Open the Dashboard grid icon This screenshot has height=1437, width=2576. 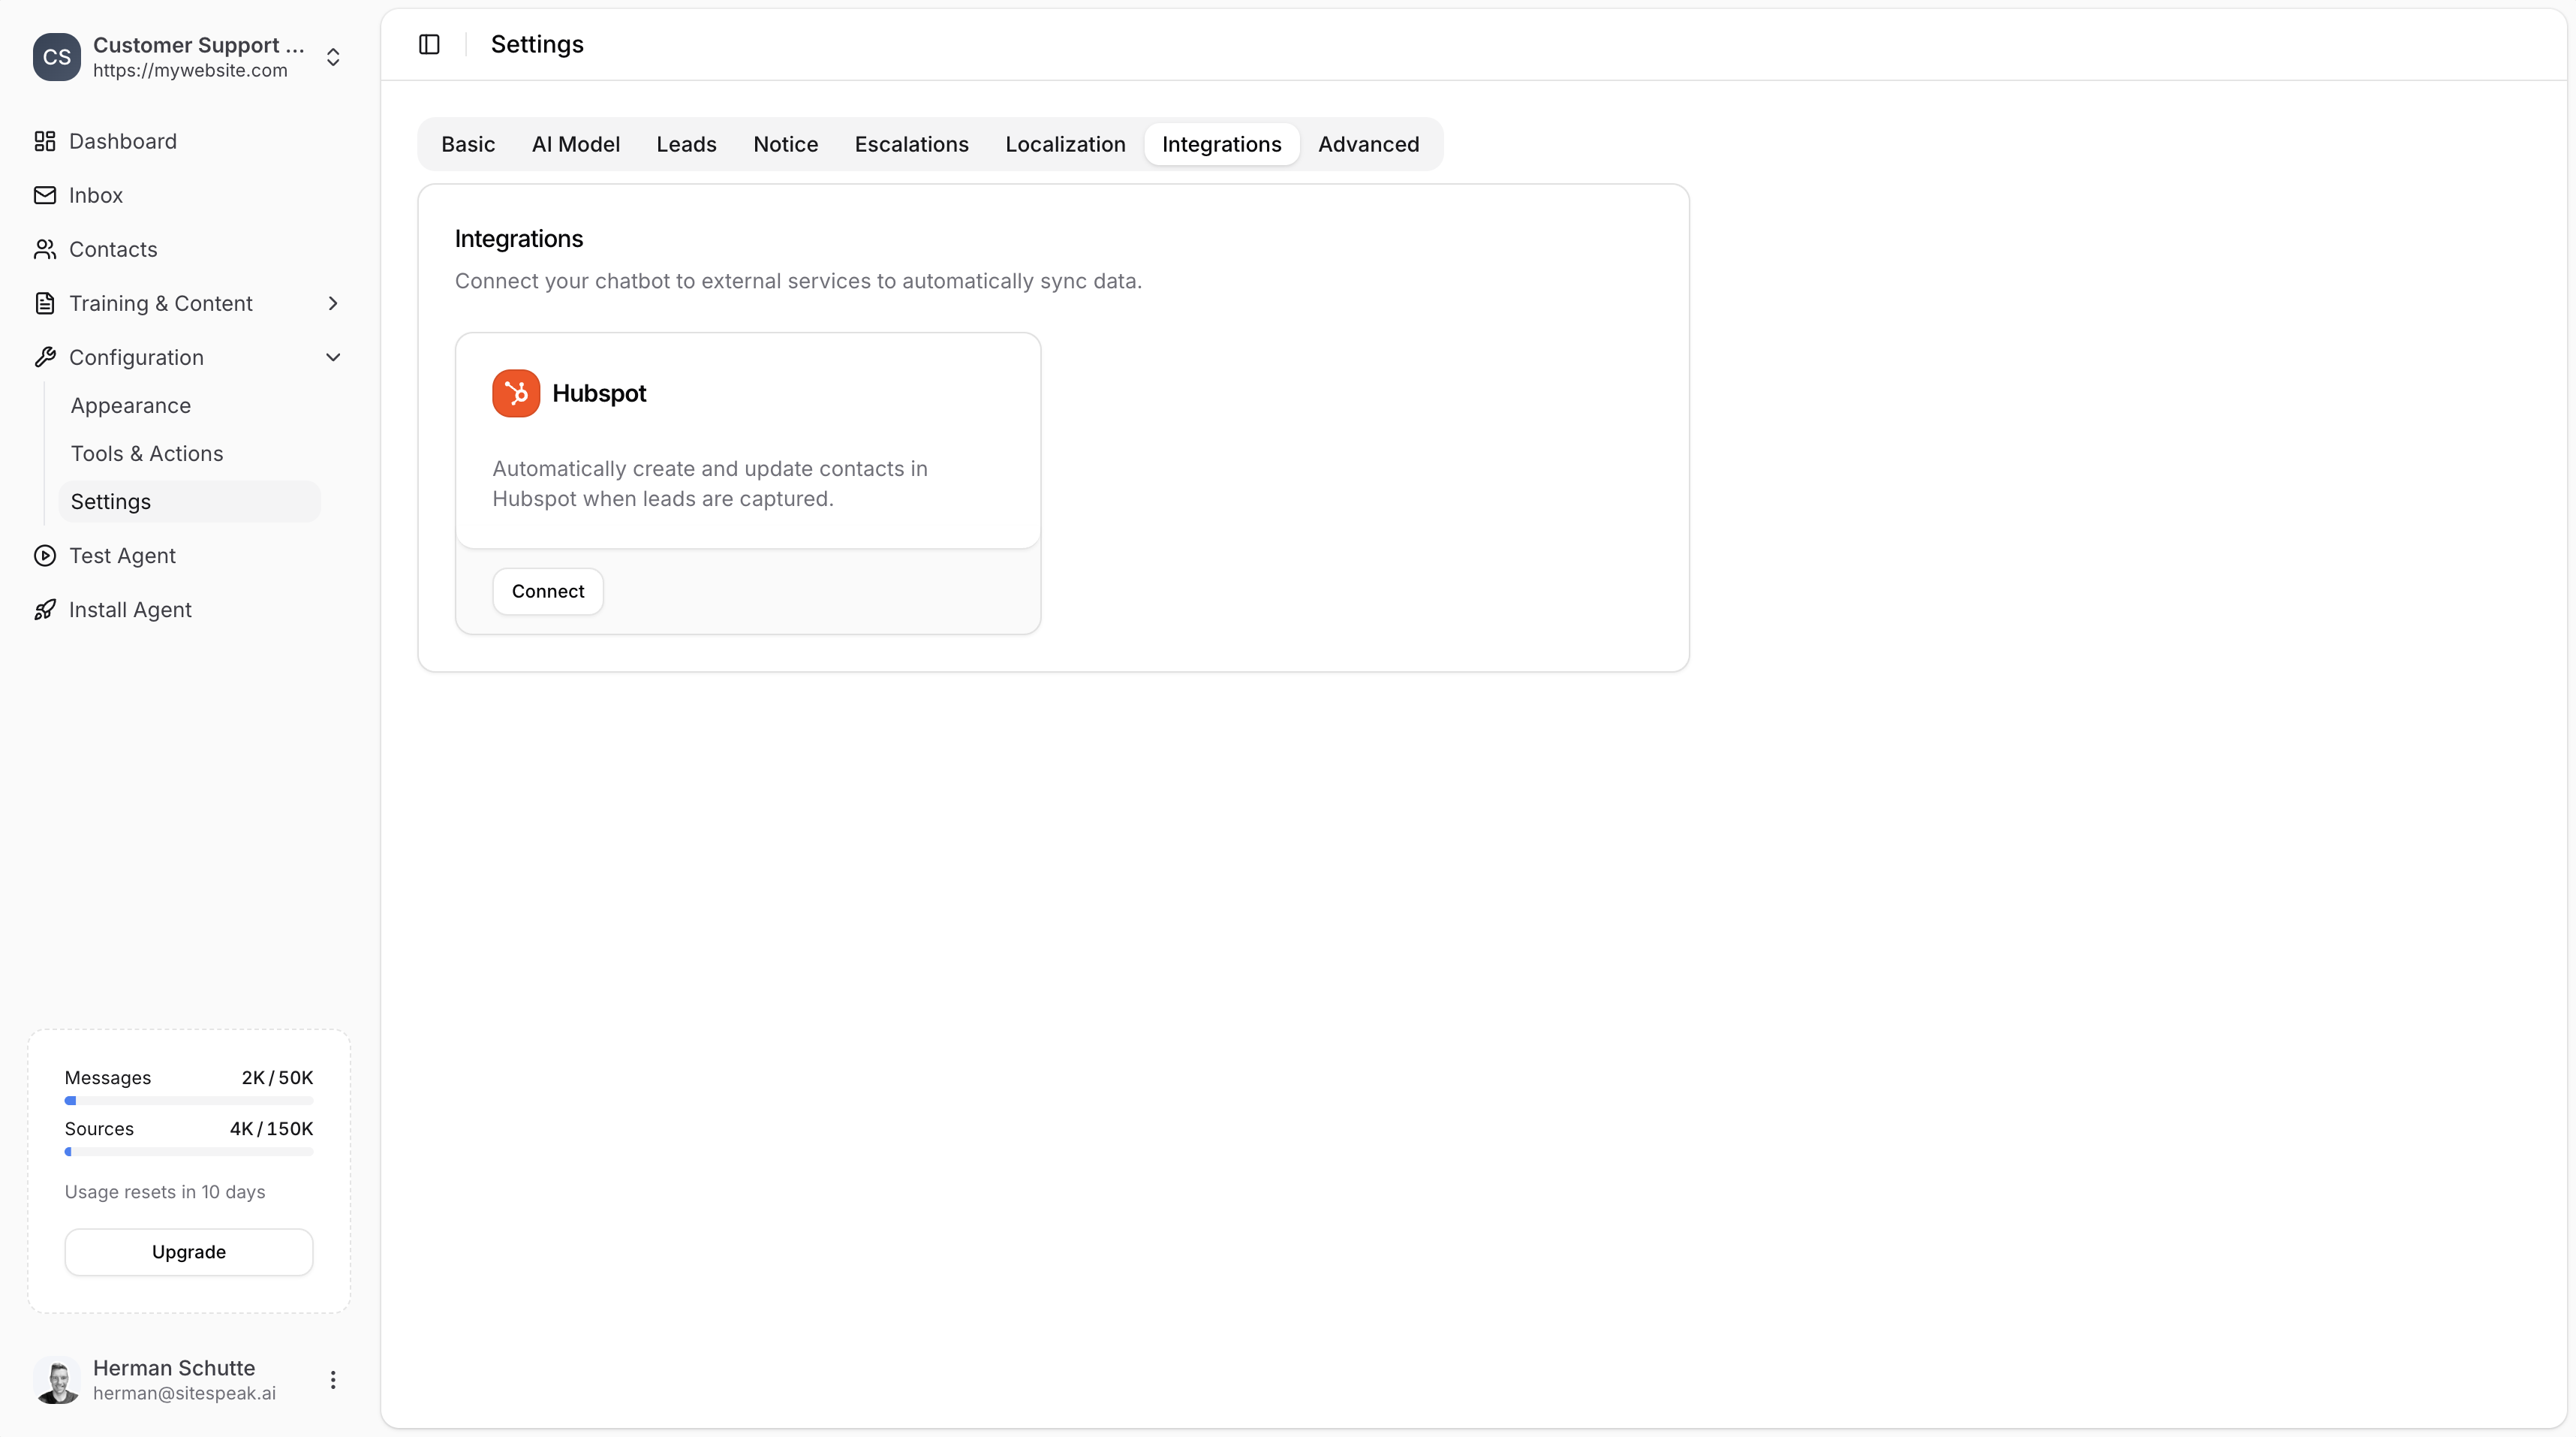(45, 141)
